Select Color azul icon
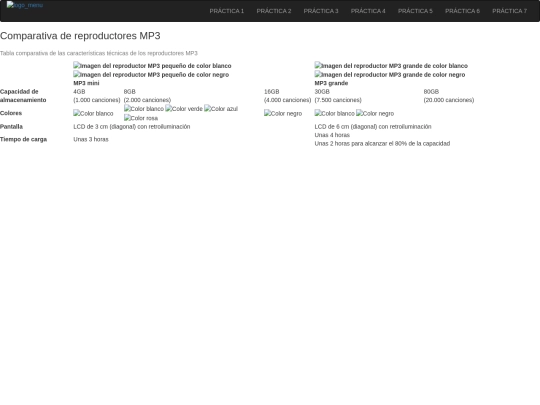The width and height of the screenshot is (540, 405). coord(221,108)
